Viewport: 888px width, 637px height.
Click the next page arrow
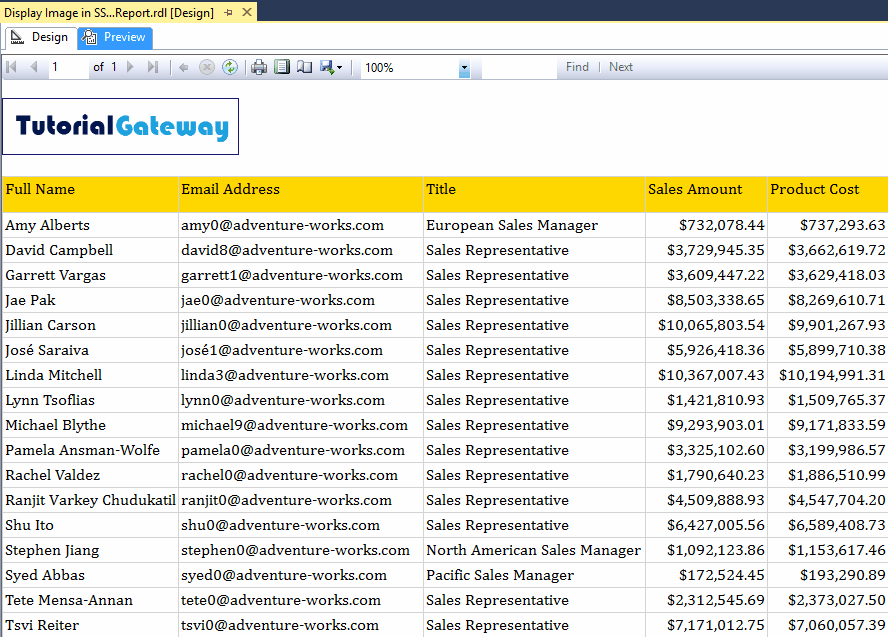127,67
